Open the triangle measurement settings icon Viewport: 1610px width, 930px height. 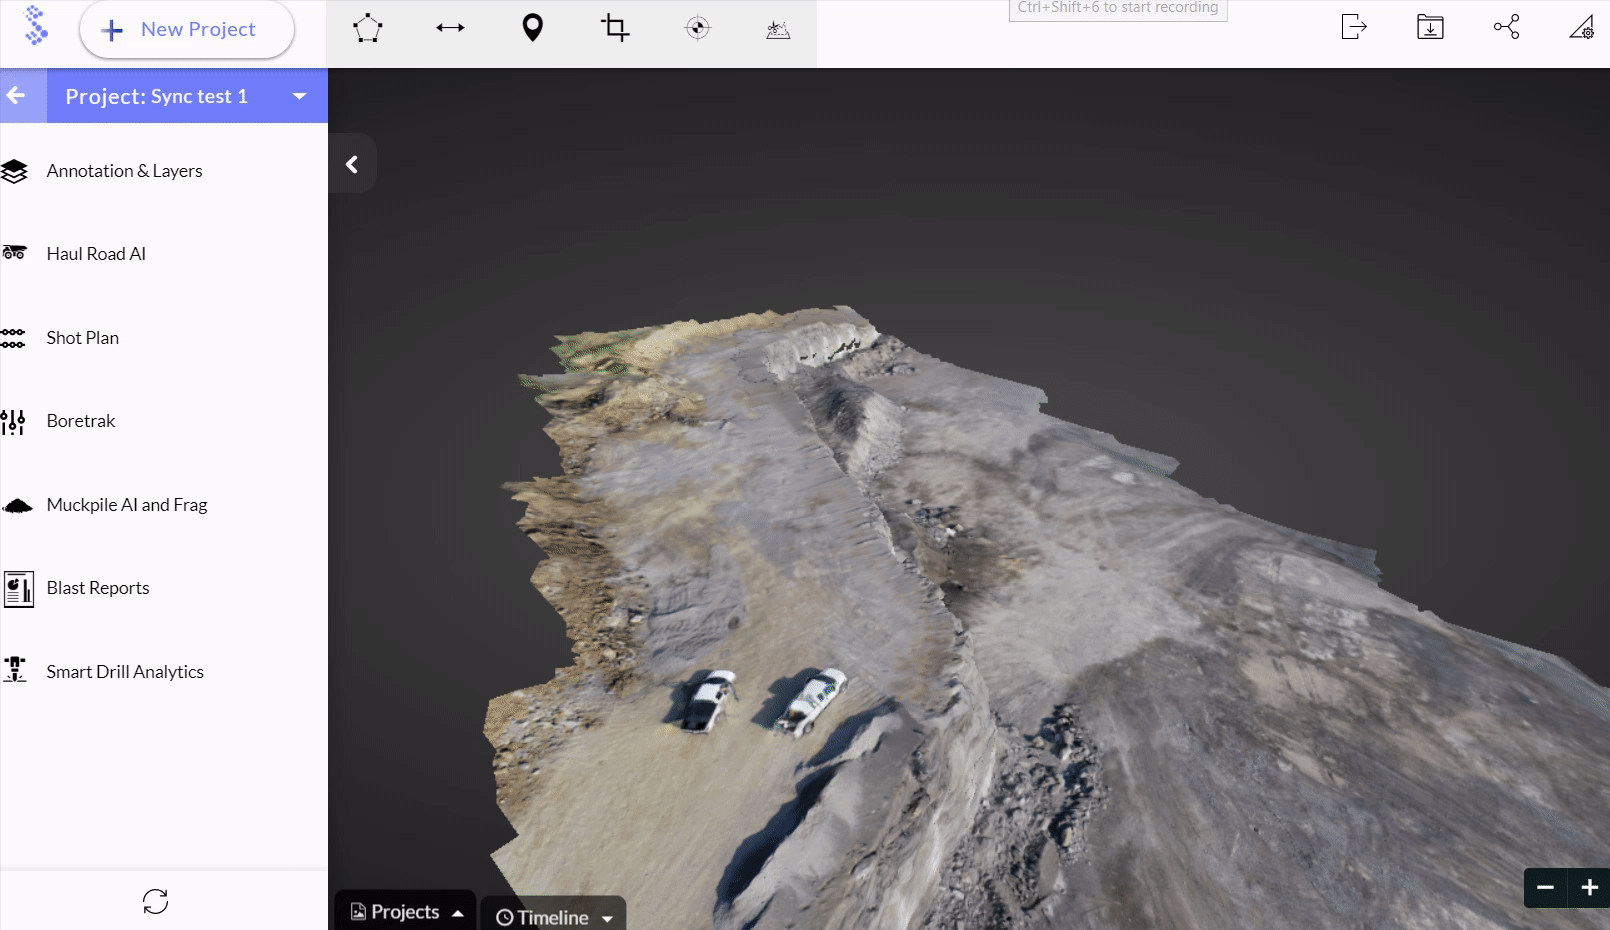click(1582, 28)
